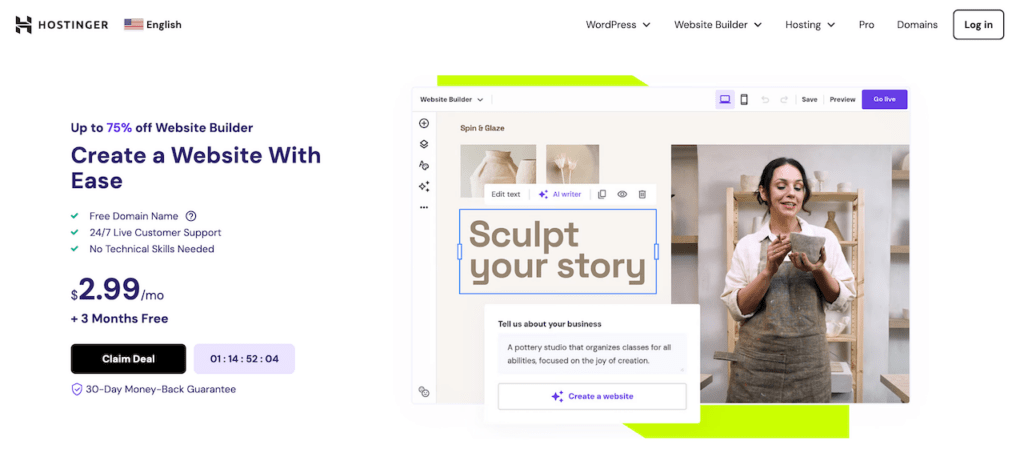Open the layers panel icon
The width and height of the screenshot is (1024, 465).
click(x=424, y=144)
